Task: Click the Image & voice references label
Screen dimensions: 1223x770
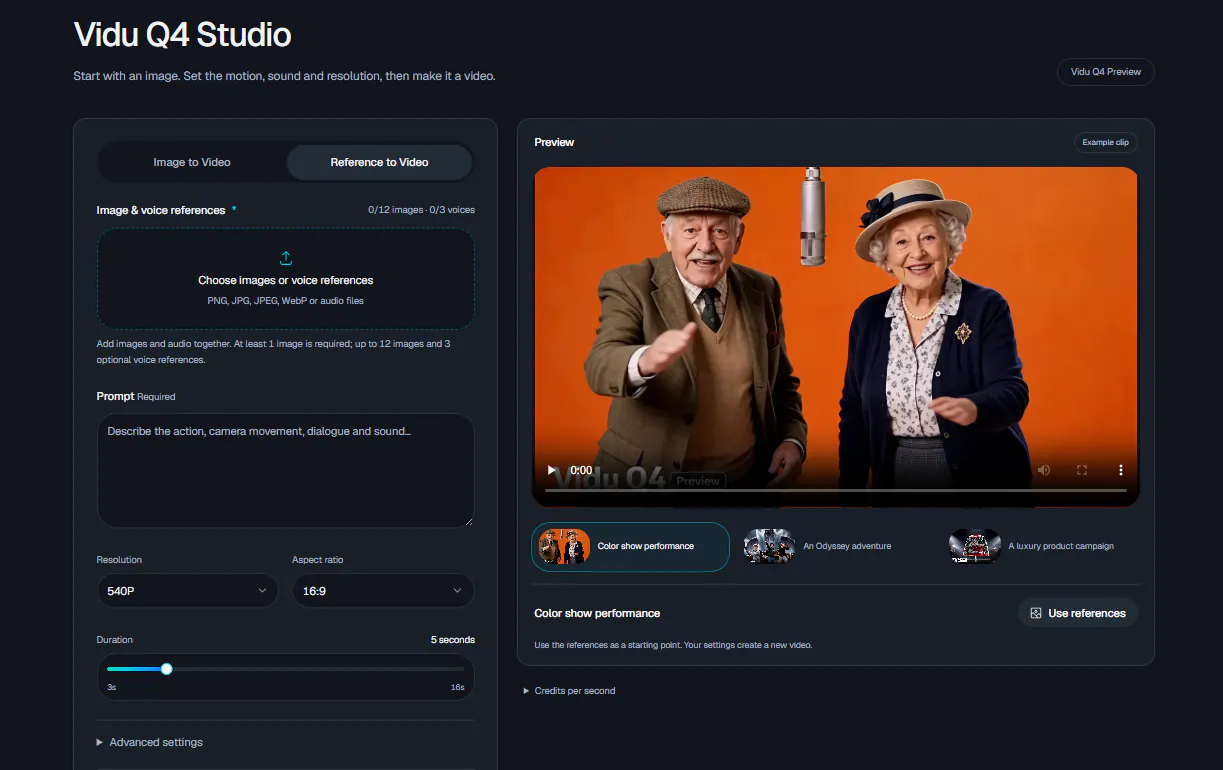Action: coord(161,210)
